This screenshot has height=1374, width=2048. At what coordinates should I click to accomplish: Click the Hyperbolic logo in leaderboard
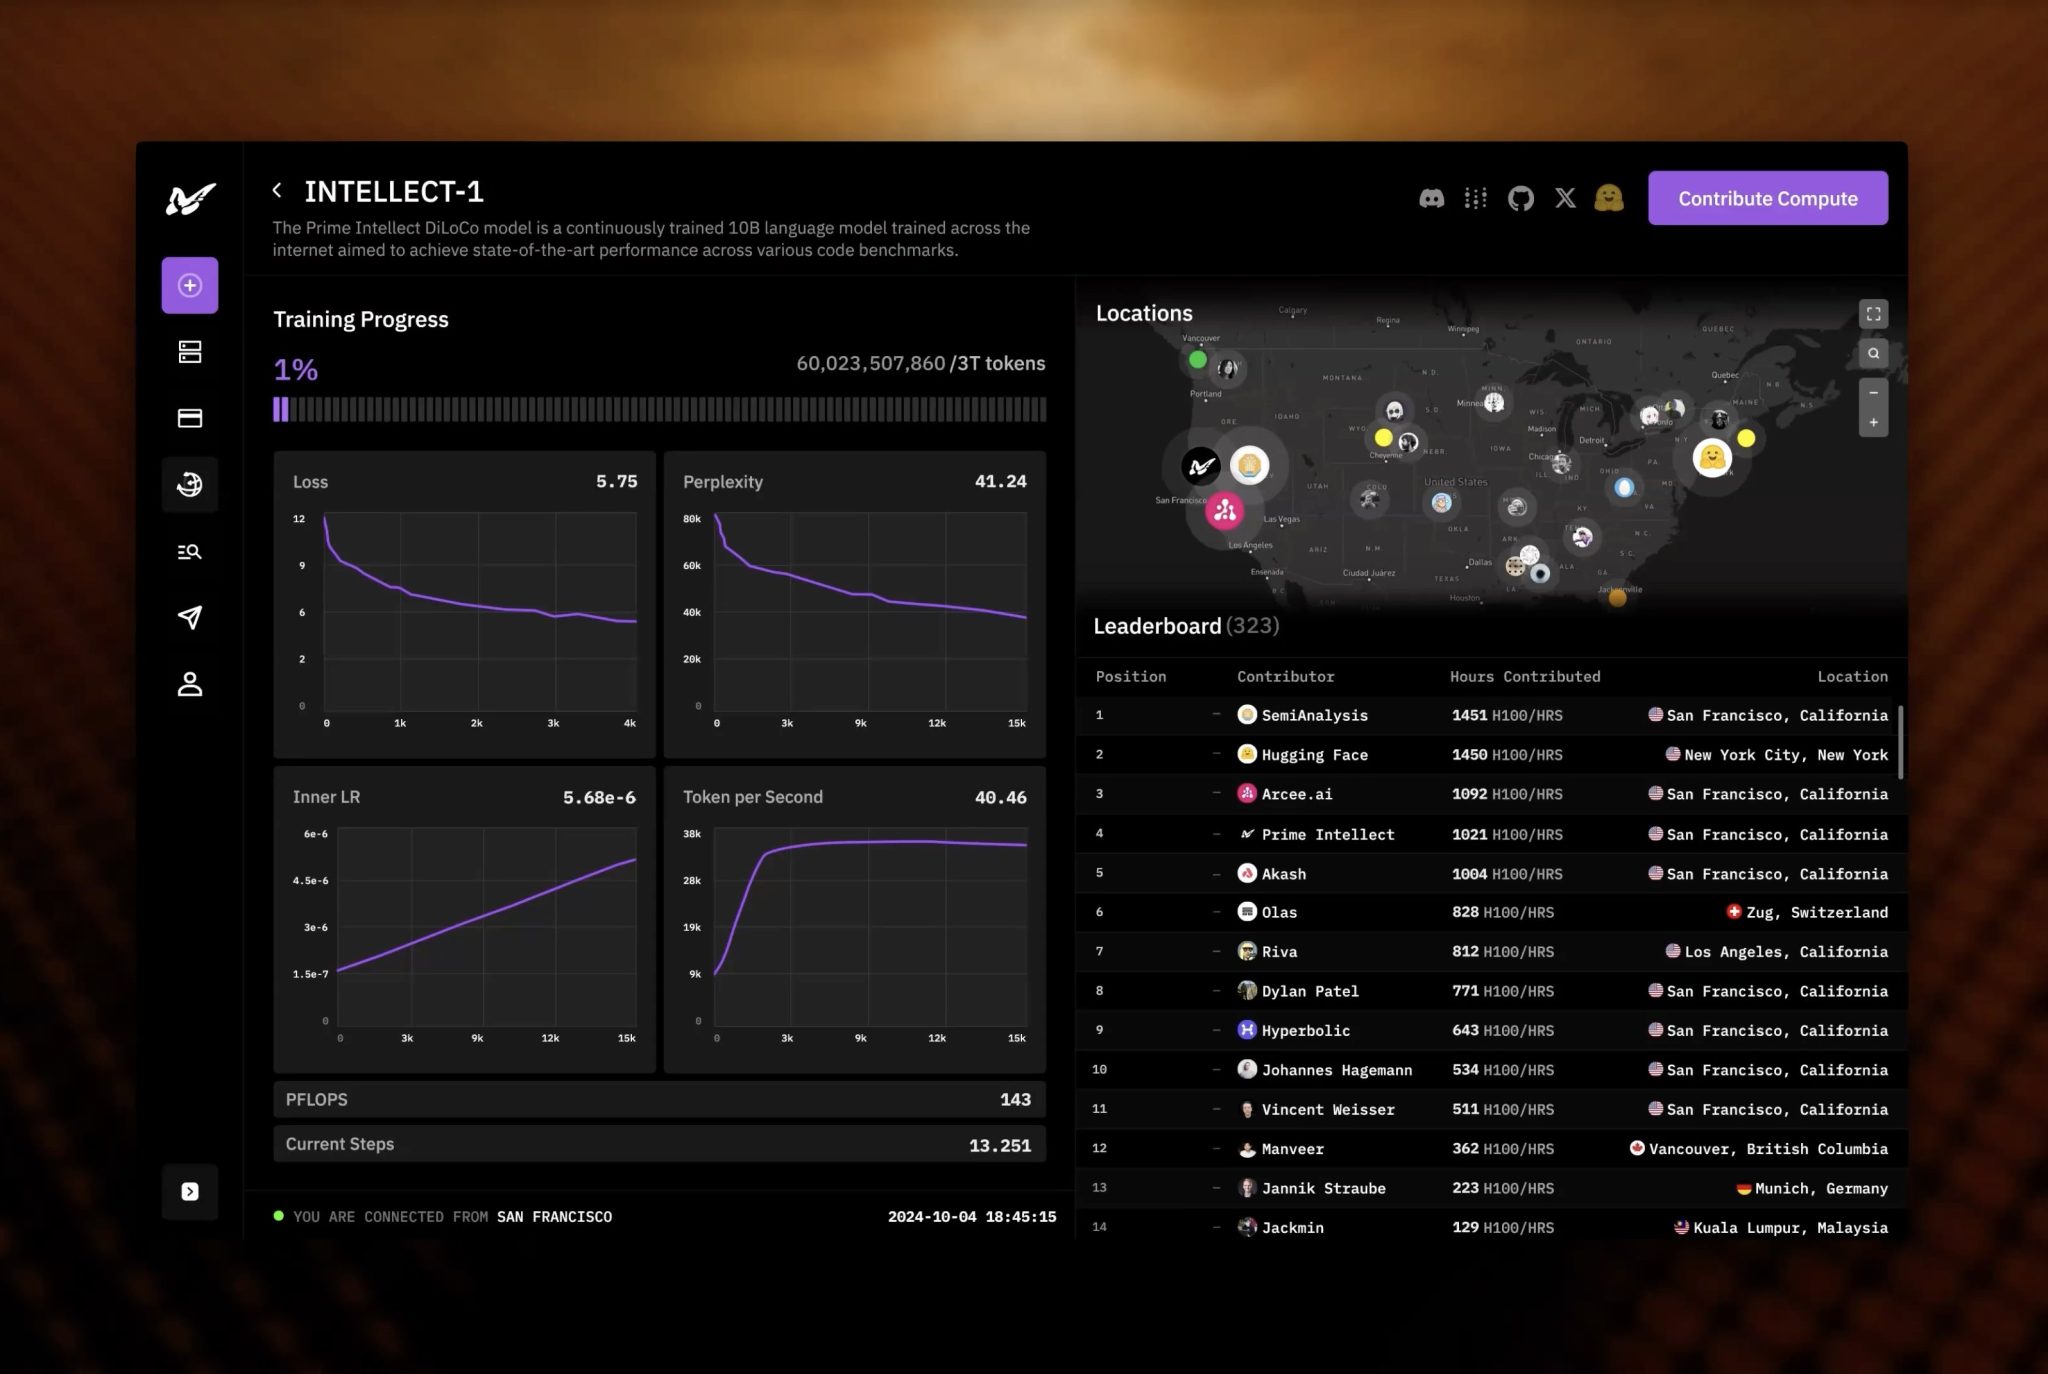coord(1247,1030)
